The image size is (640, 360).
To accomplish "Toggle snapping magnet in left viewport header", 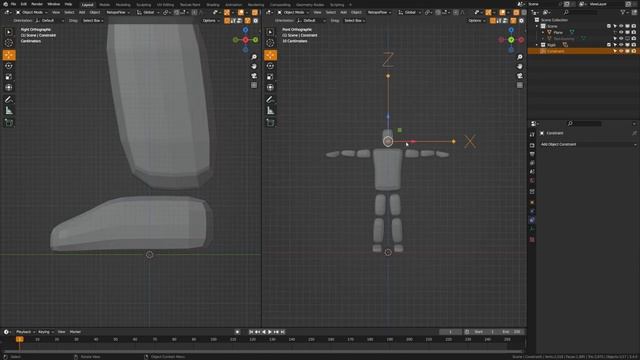I will [x=177, y=13].
